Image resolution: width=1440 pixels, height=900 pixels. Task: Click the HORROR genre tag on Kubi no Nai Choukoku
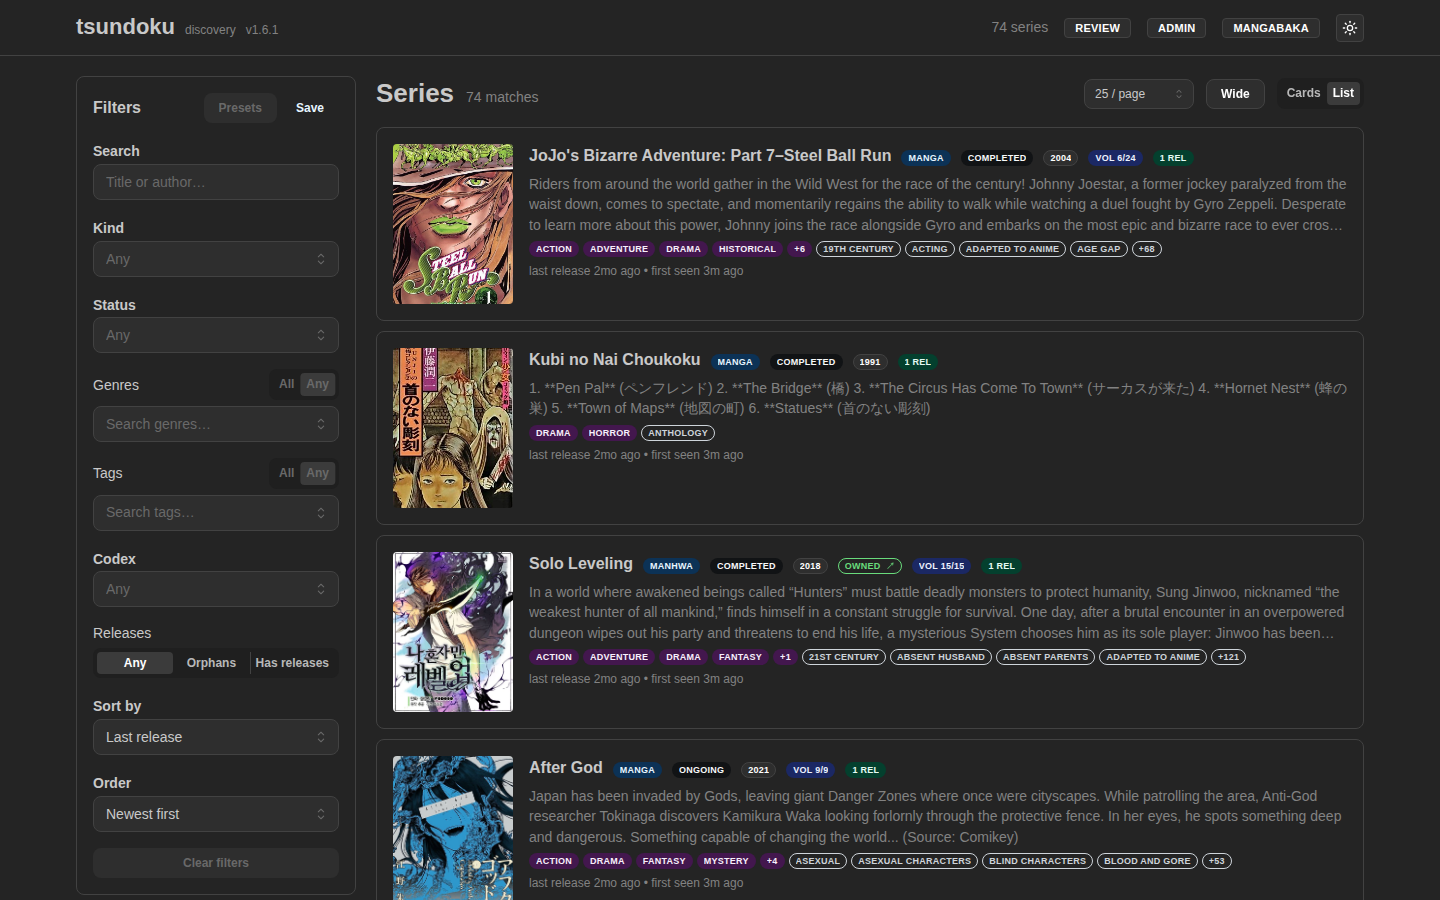click(x=609, y=433)
